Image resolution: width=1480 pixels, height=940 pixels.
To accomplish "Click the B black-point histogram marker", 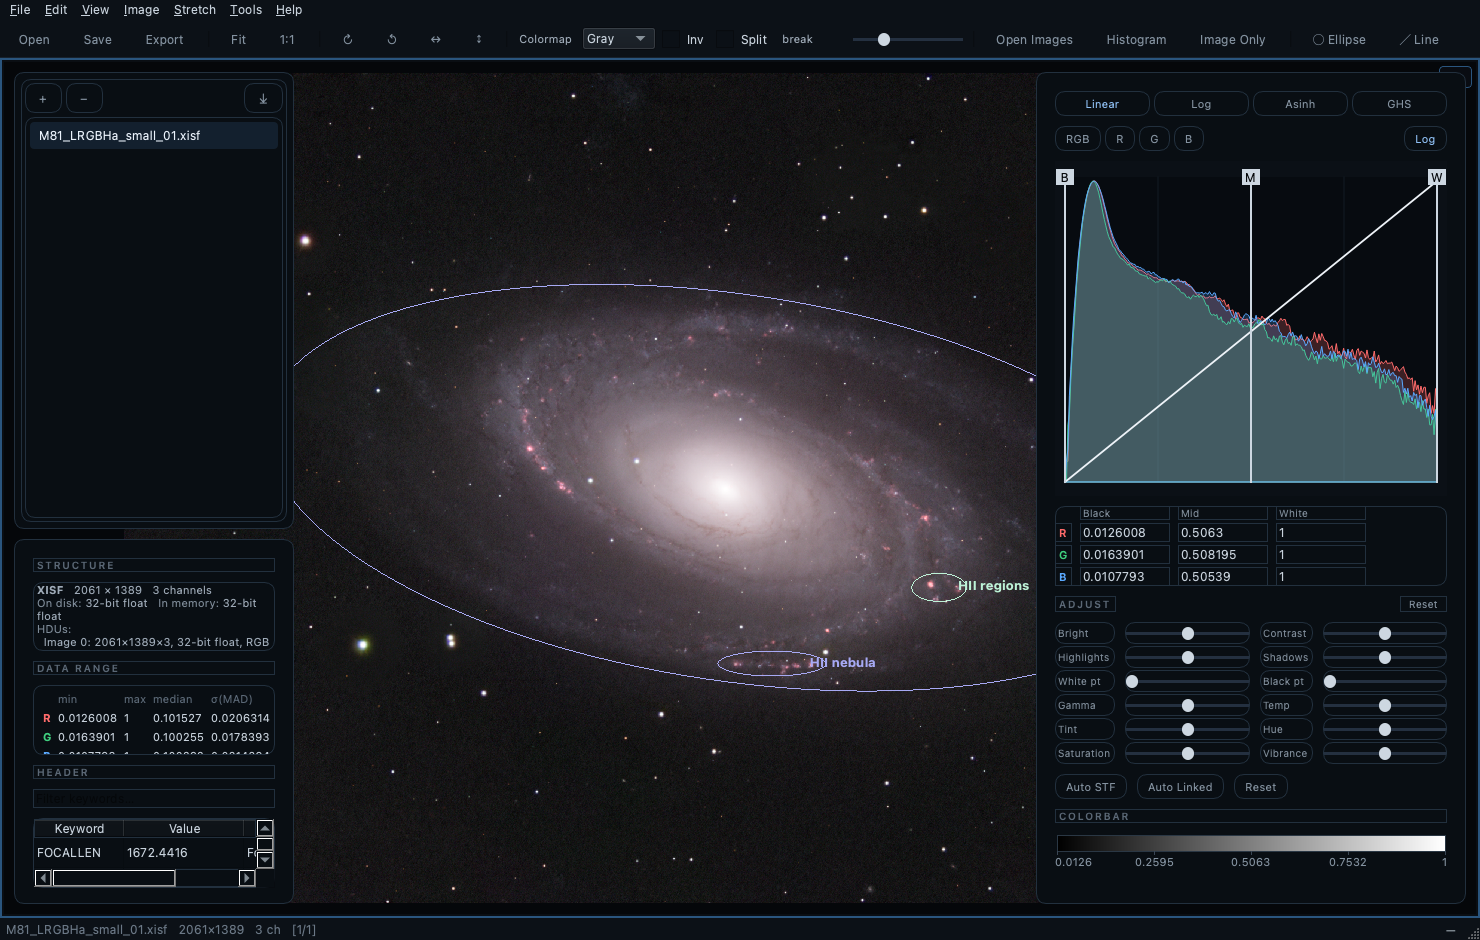I will tap(1064, 178).
